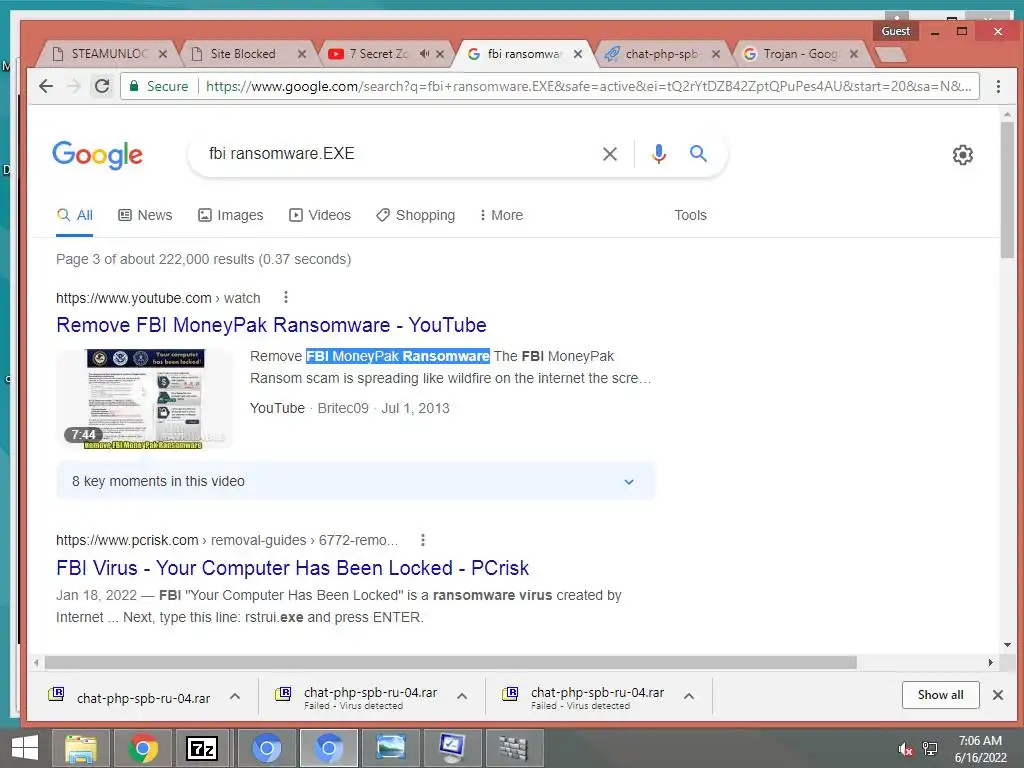Click scrollbar down arrow
Screen dimensions: 1024x768
[x=1007, y=645]
